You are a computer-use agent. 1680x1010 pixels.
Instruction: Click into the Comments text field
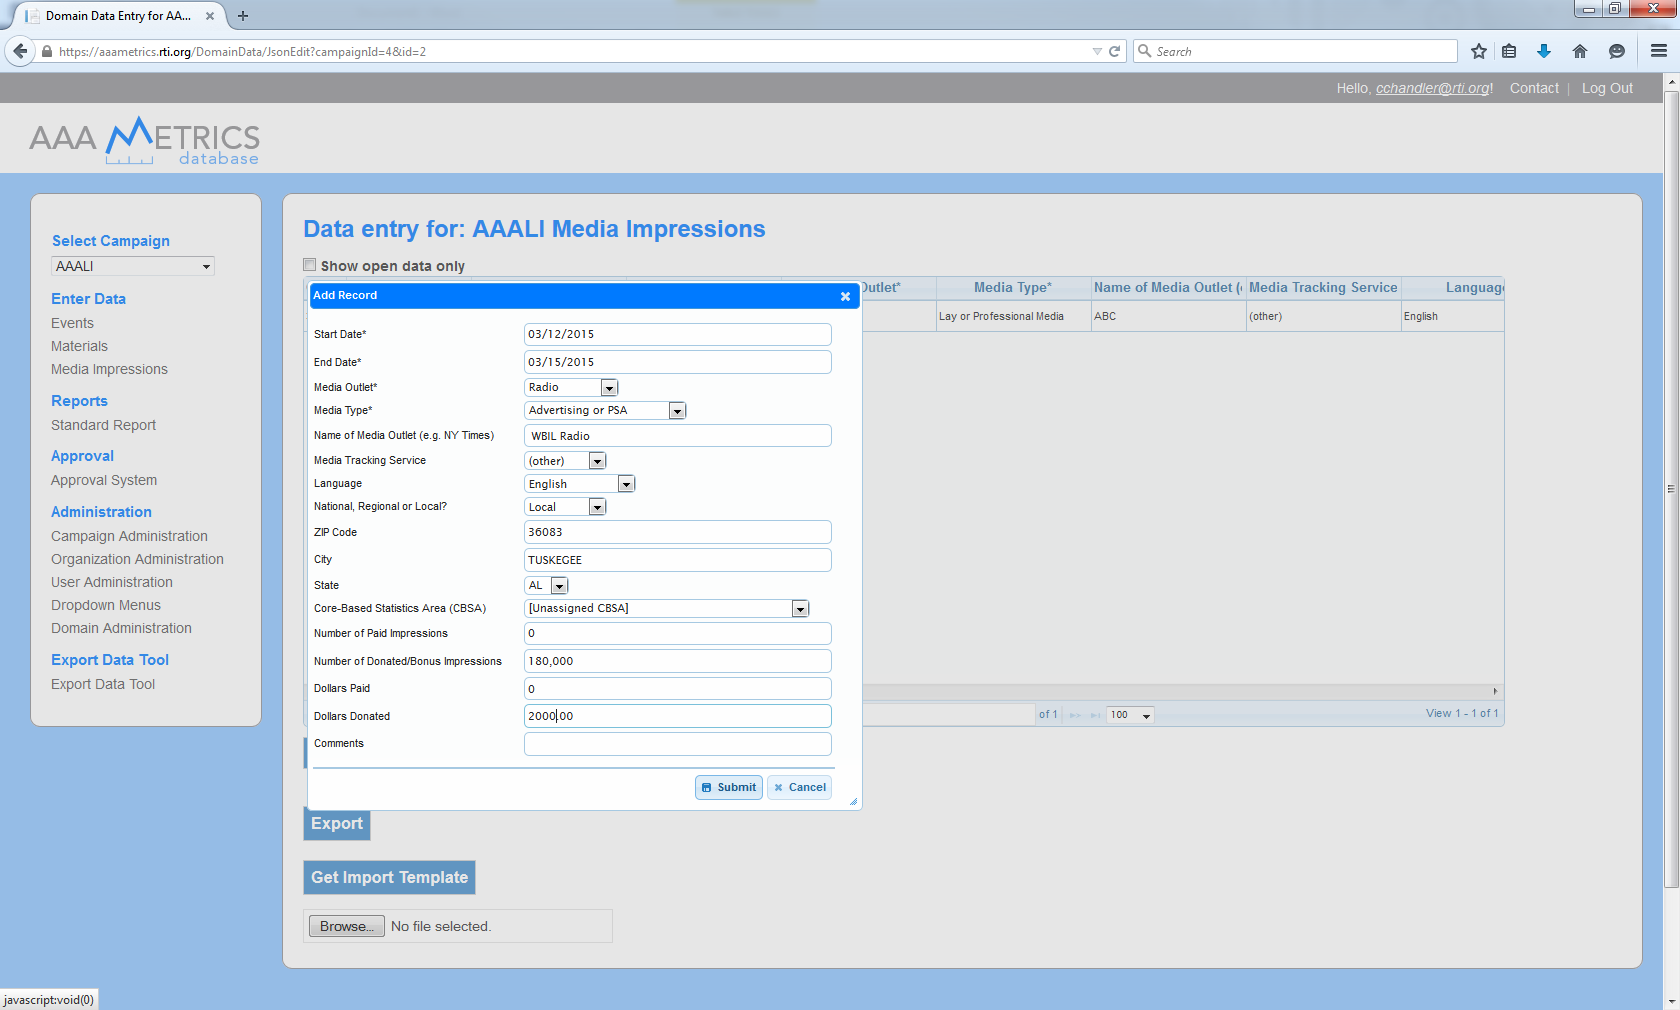[677, 744]
